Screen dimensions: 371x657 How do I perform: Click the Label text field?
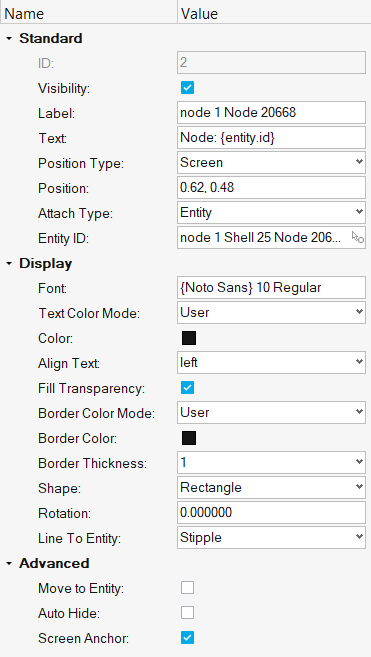tap(271, 113)
